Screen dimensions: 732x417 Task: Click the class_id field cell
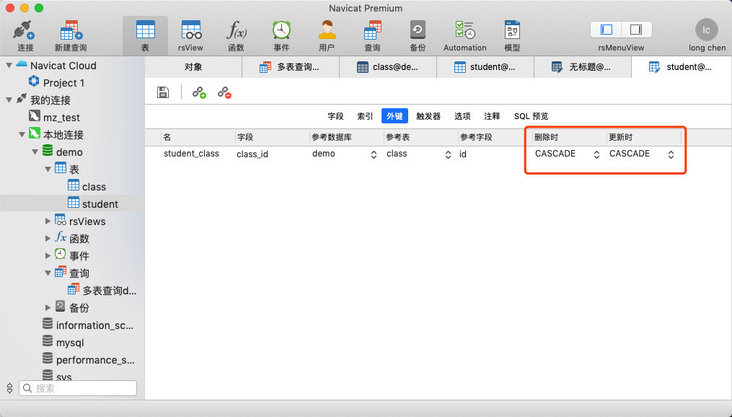[252, 154]
